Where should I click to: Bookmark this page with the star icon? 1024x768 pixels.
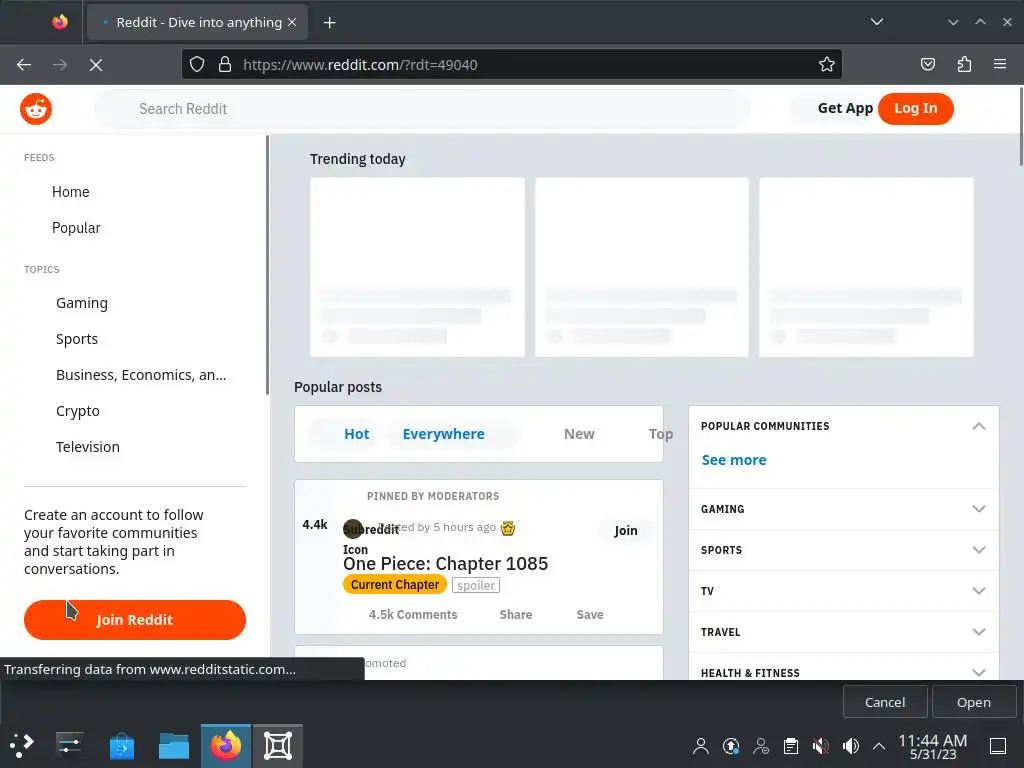[827, 64]
